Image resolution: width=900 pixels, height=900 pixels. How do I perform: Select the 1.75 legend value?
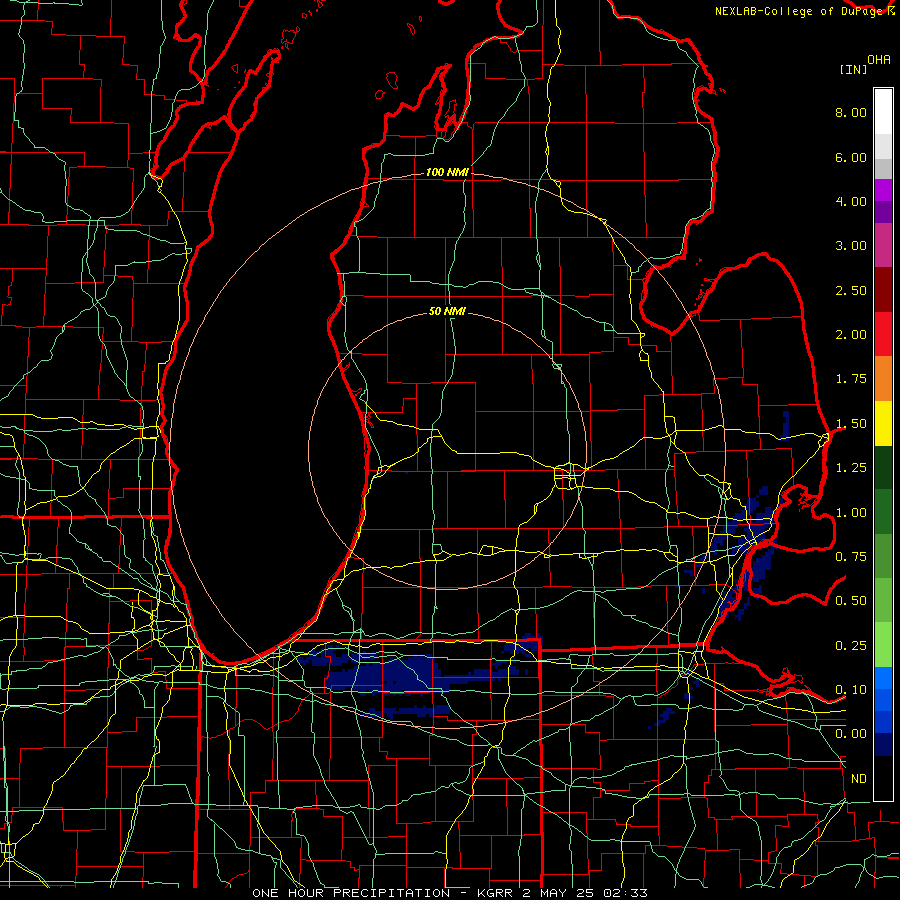coord(851,379)
